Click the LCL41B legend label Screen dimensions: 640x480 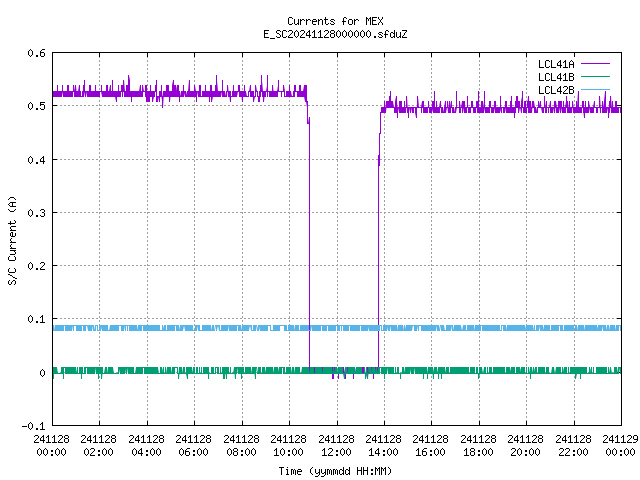pyautogui.click(x=556, y=77)
